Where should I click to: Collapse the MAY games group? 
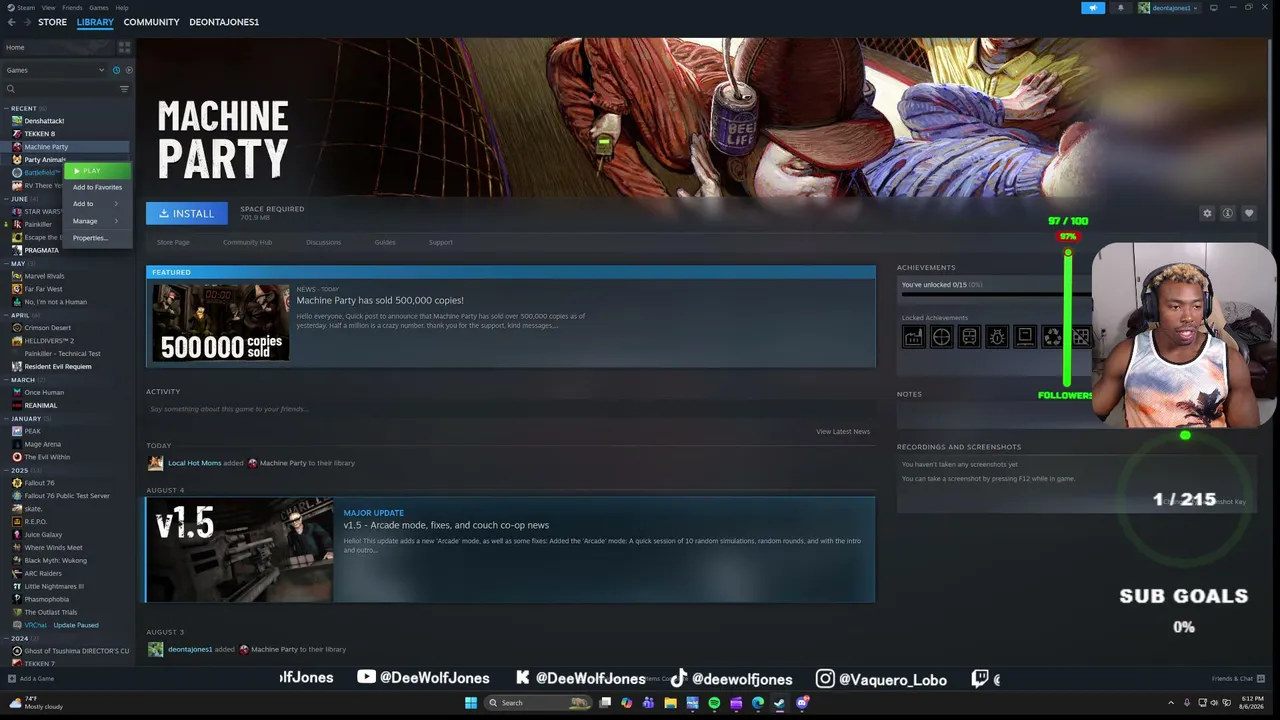pos(6,263)
